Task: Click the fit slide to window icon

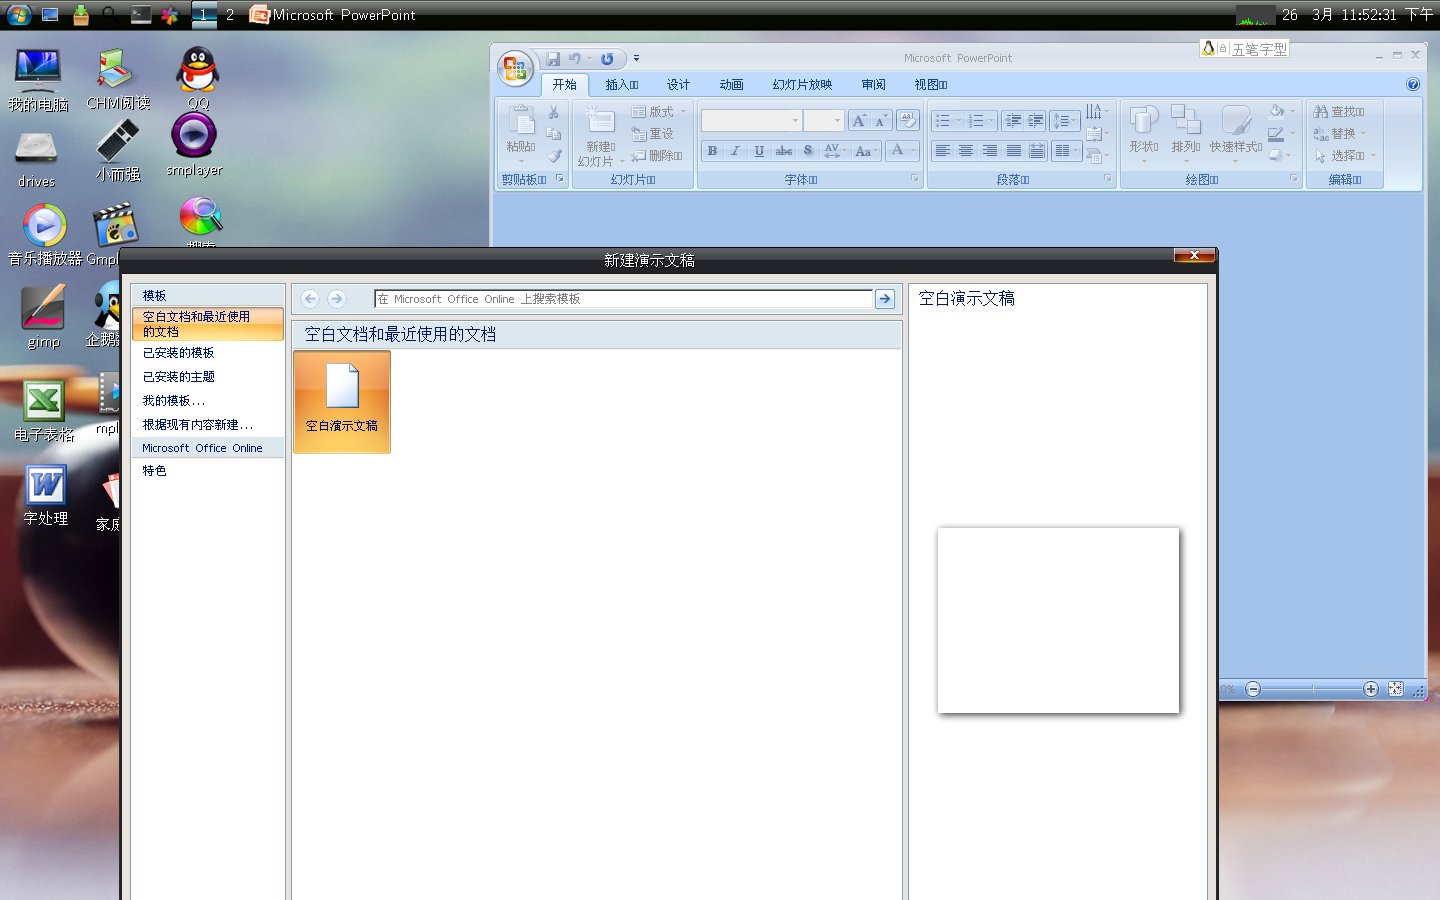Action: pos(1396,689)
